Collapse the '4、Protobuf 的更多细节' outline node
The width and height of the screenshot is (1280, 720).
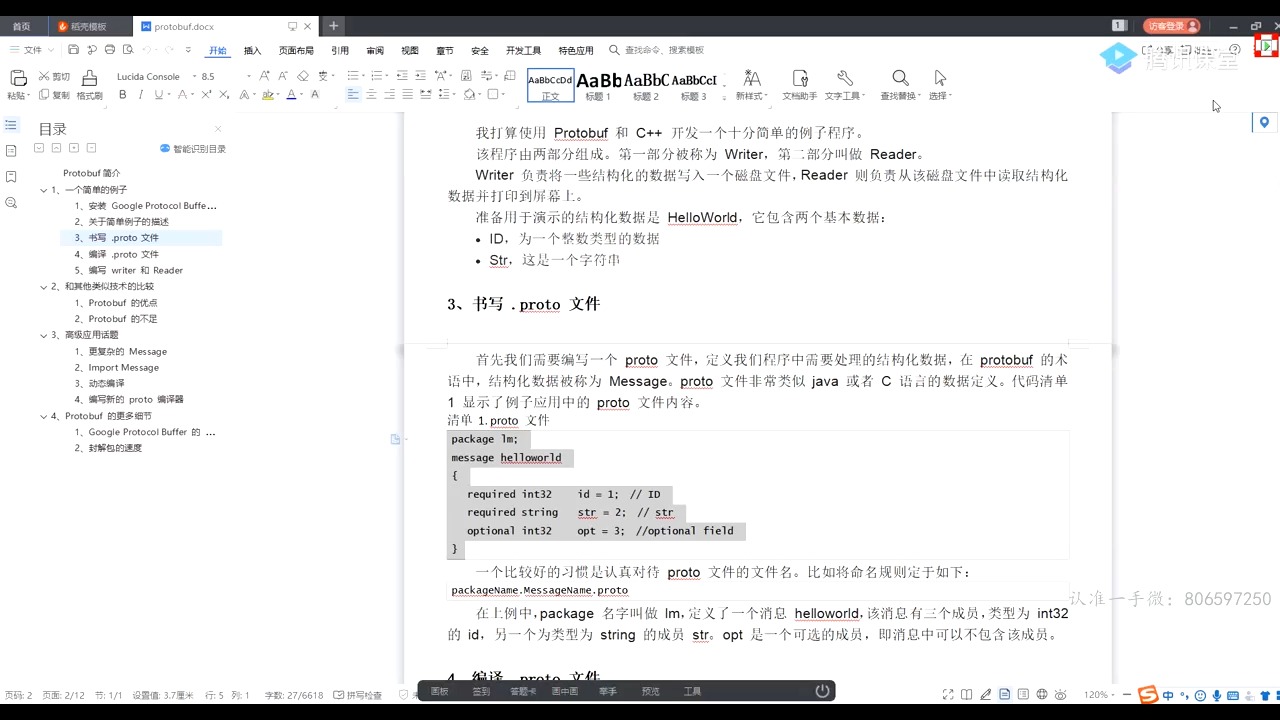coord(43,416)
